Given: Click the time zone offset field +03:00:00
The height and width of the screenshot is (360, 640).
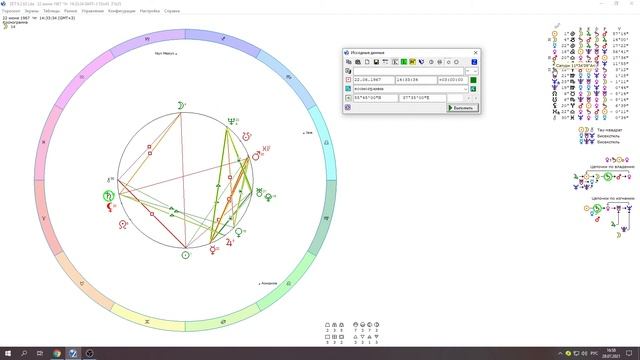Looking at the screenshot, I should tap(453, 80).
